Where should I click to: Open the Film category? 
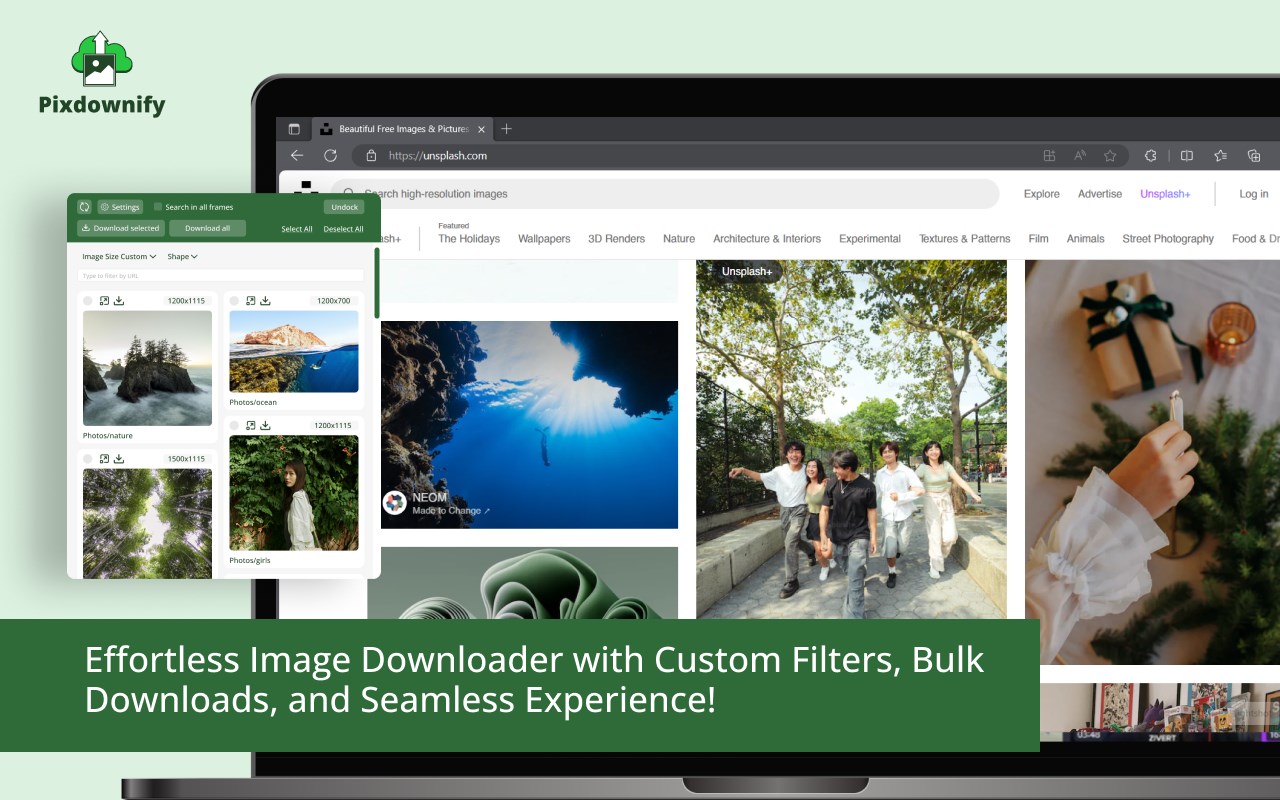click(x=1039, y=239)
